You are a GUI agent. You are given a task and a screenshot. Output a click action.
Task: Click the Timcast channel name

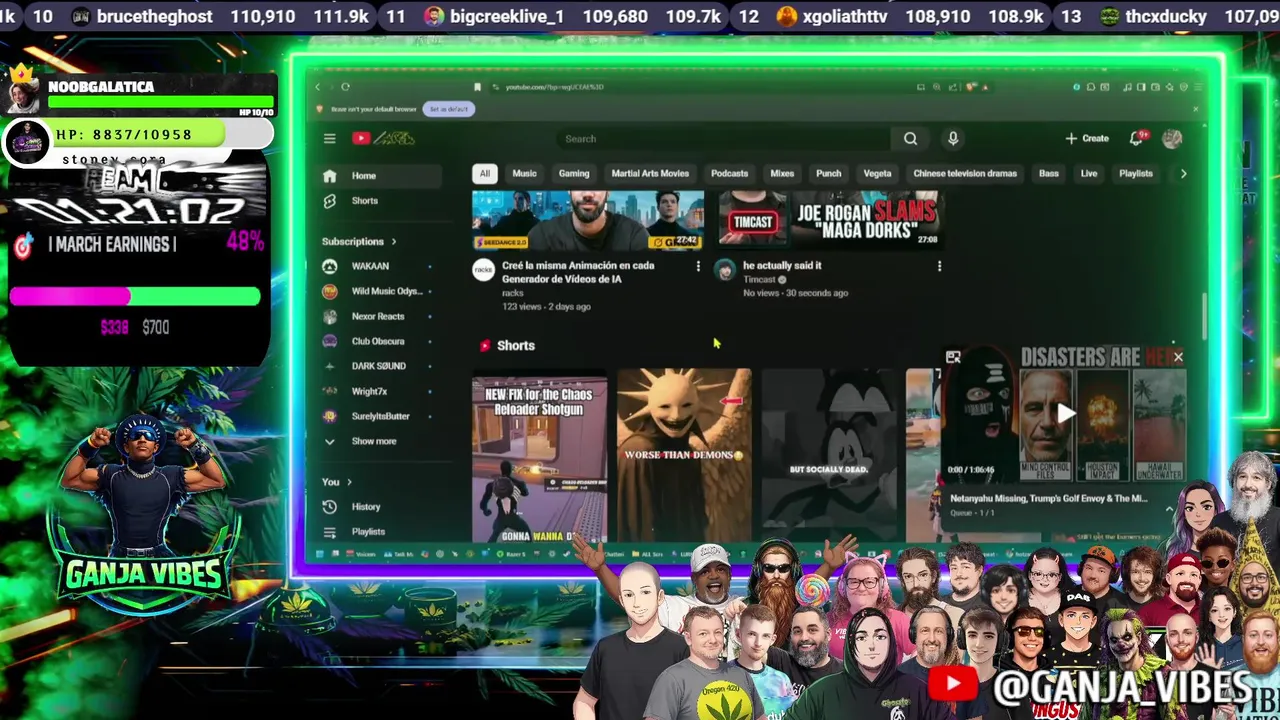pyautogui.click(x=760, y=280)
